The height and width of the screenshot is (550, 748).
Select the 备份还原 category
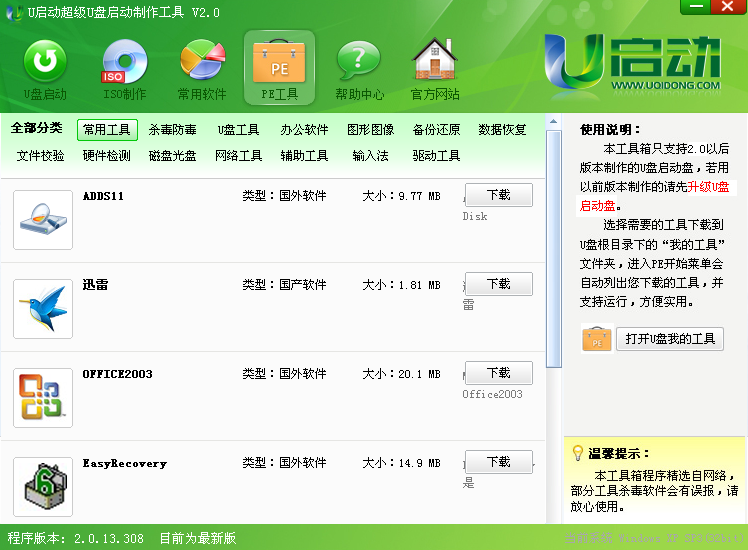436,130
